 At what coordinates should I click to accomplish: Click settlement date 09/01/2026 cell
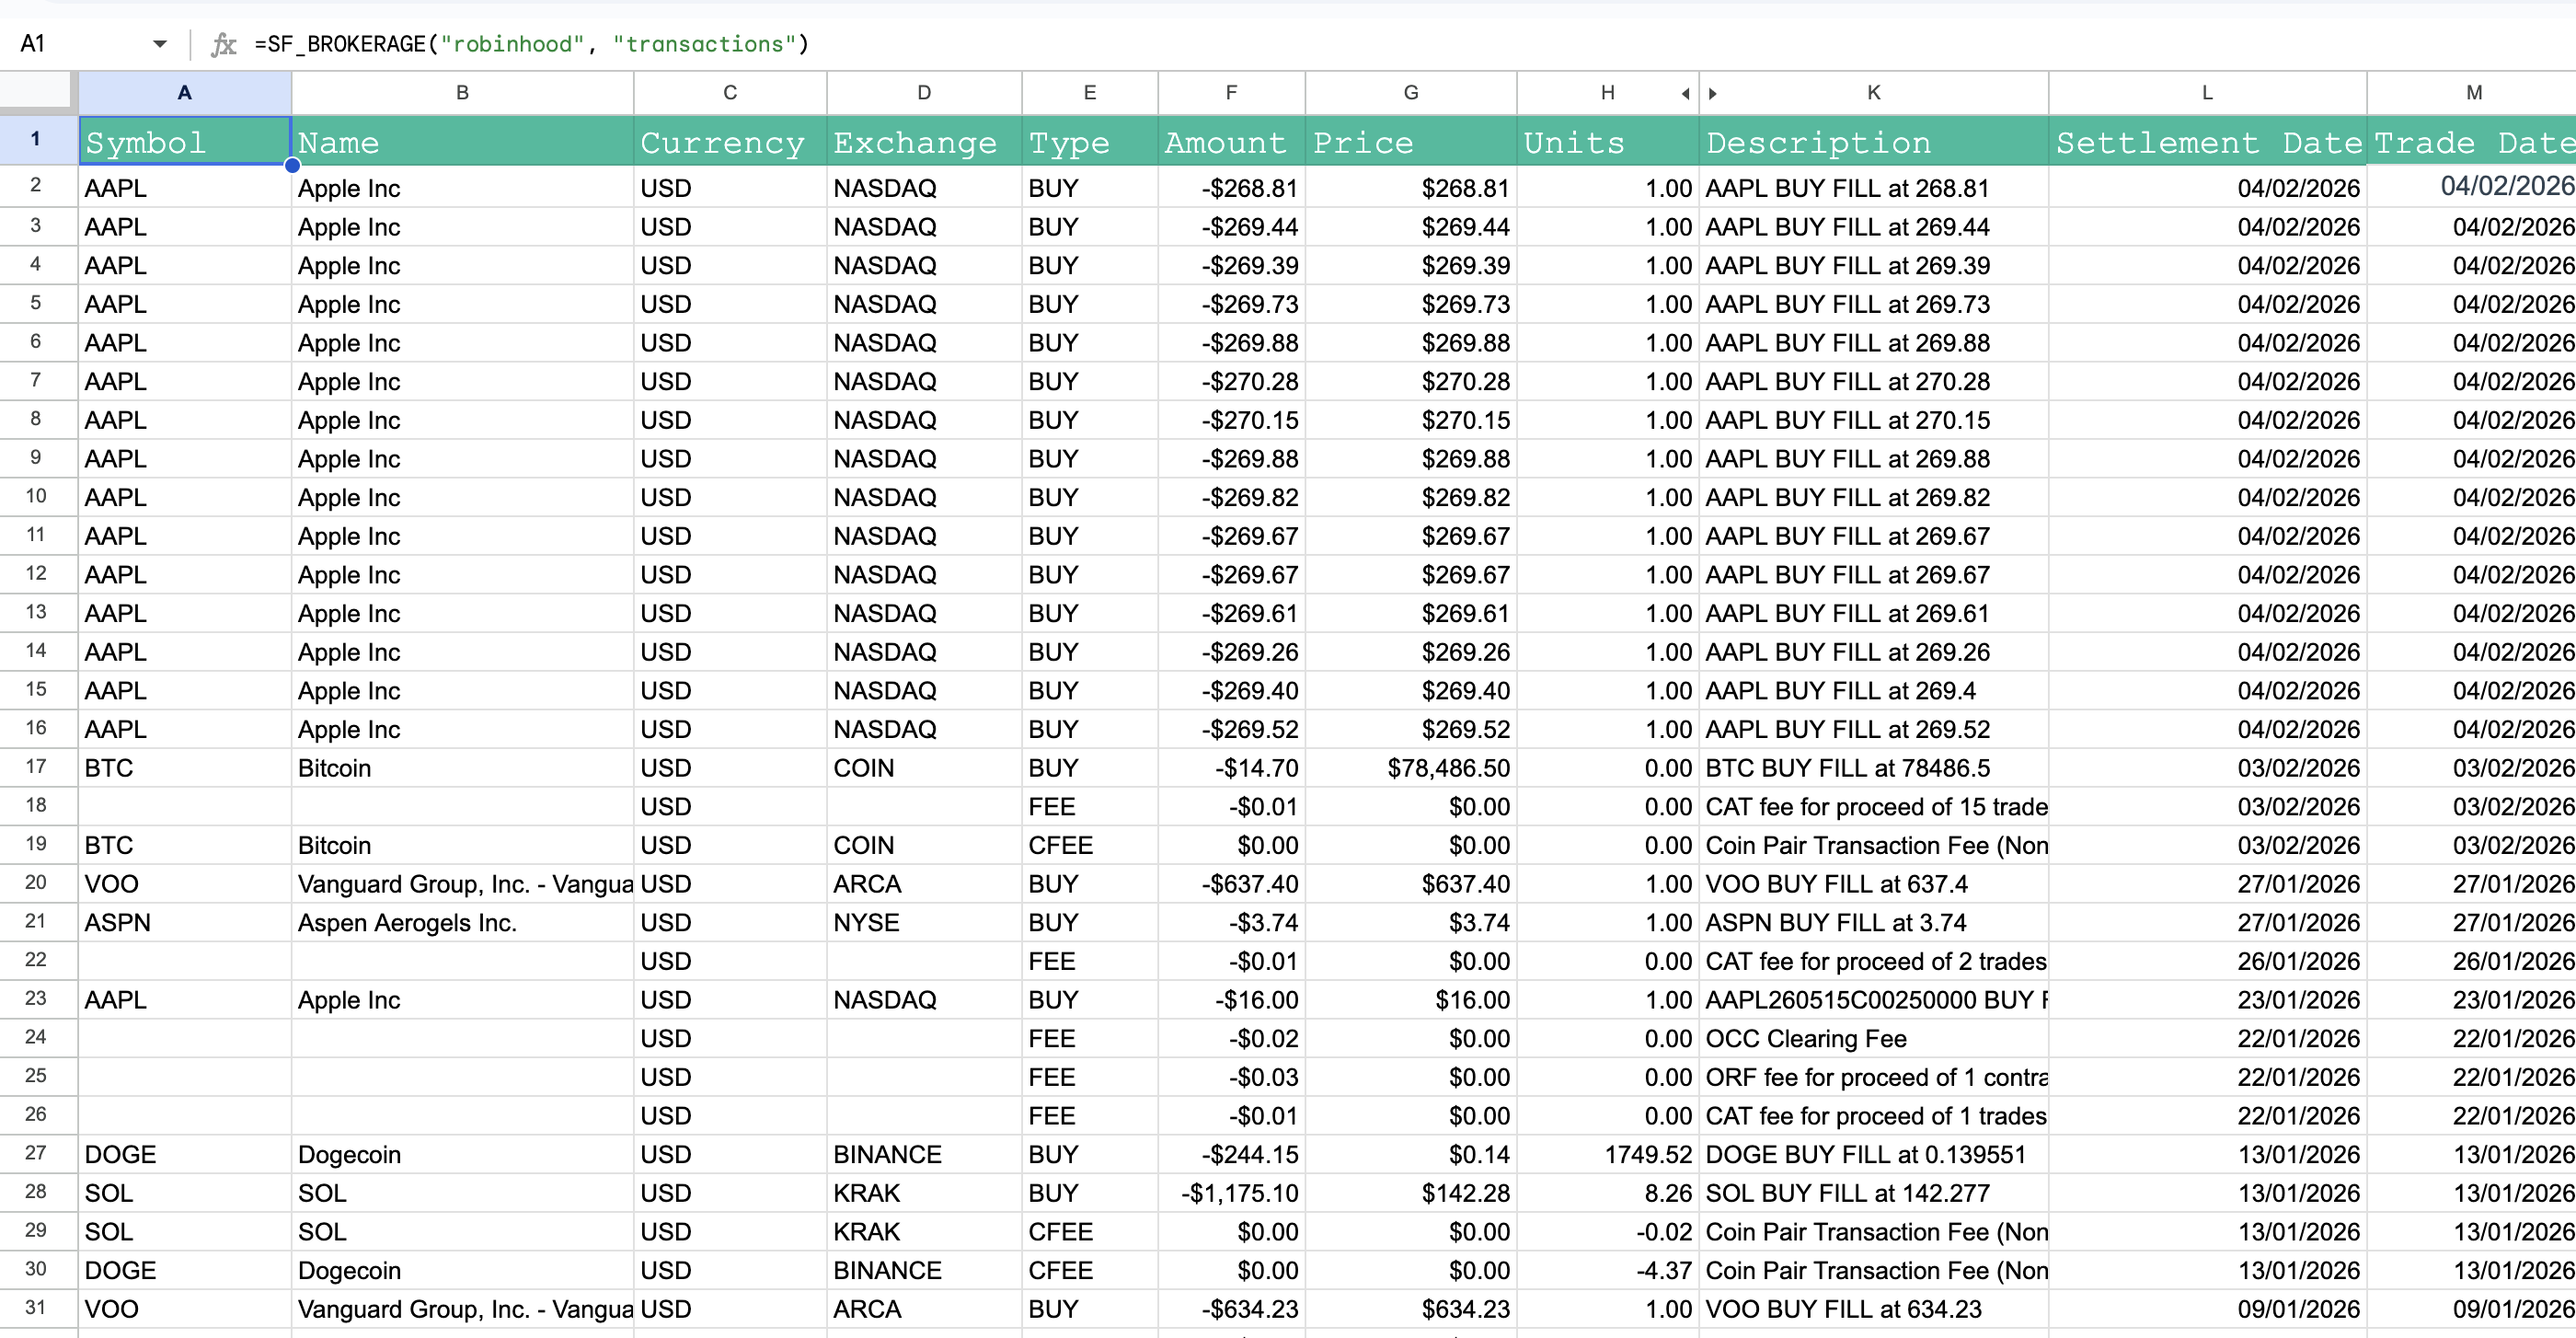[x=2207, y=1309]
